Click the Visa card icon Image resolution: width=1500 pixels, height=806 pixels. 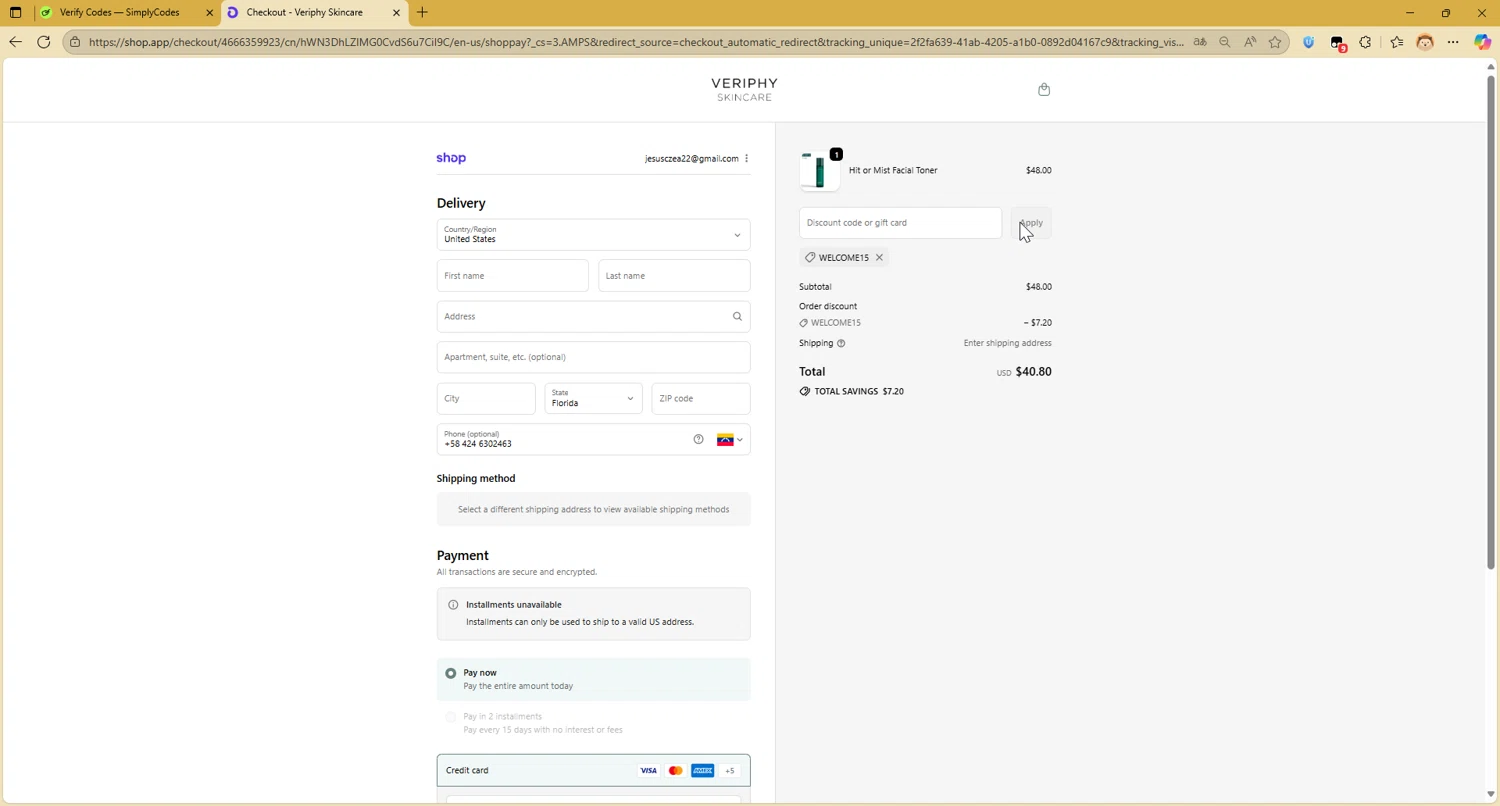tap(649, 770)
